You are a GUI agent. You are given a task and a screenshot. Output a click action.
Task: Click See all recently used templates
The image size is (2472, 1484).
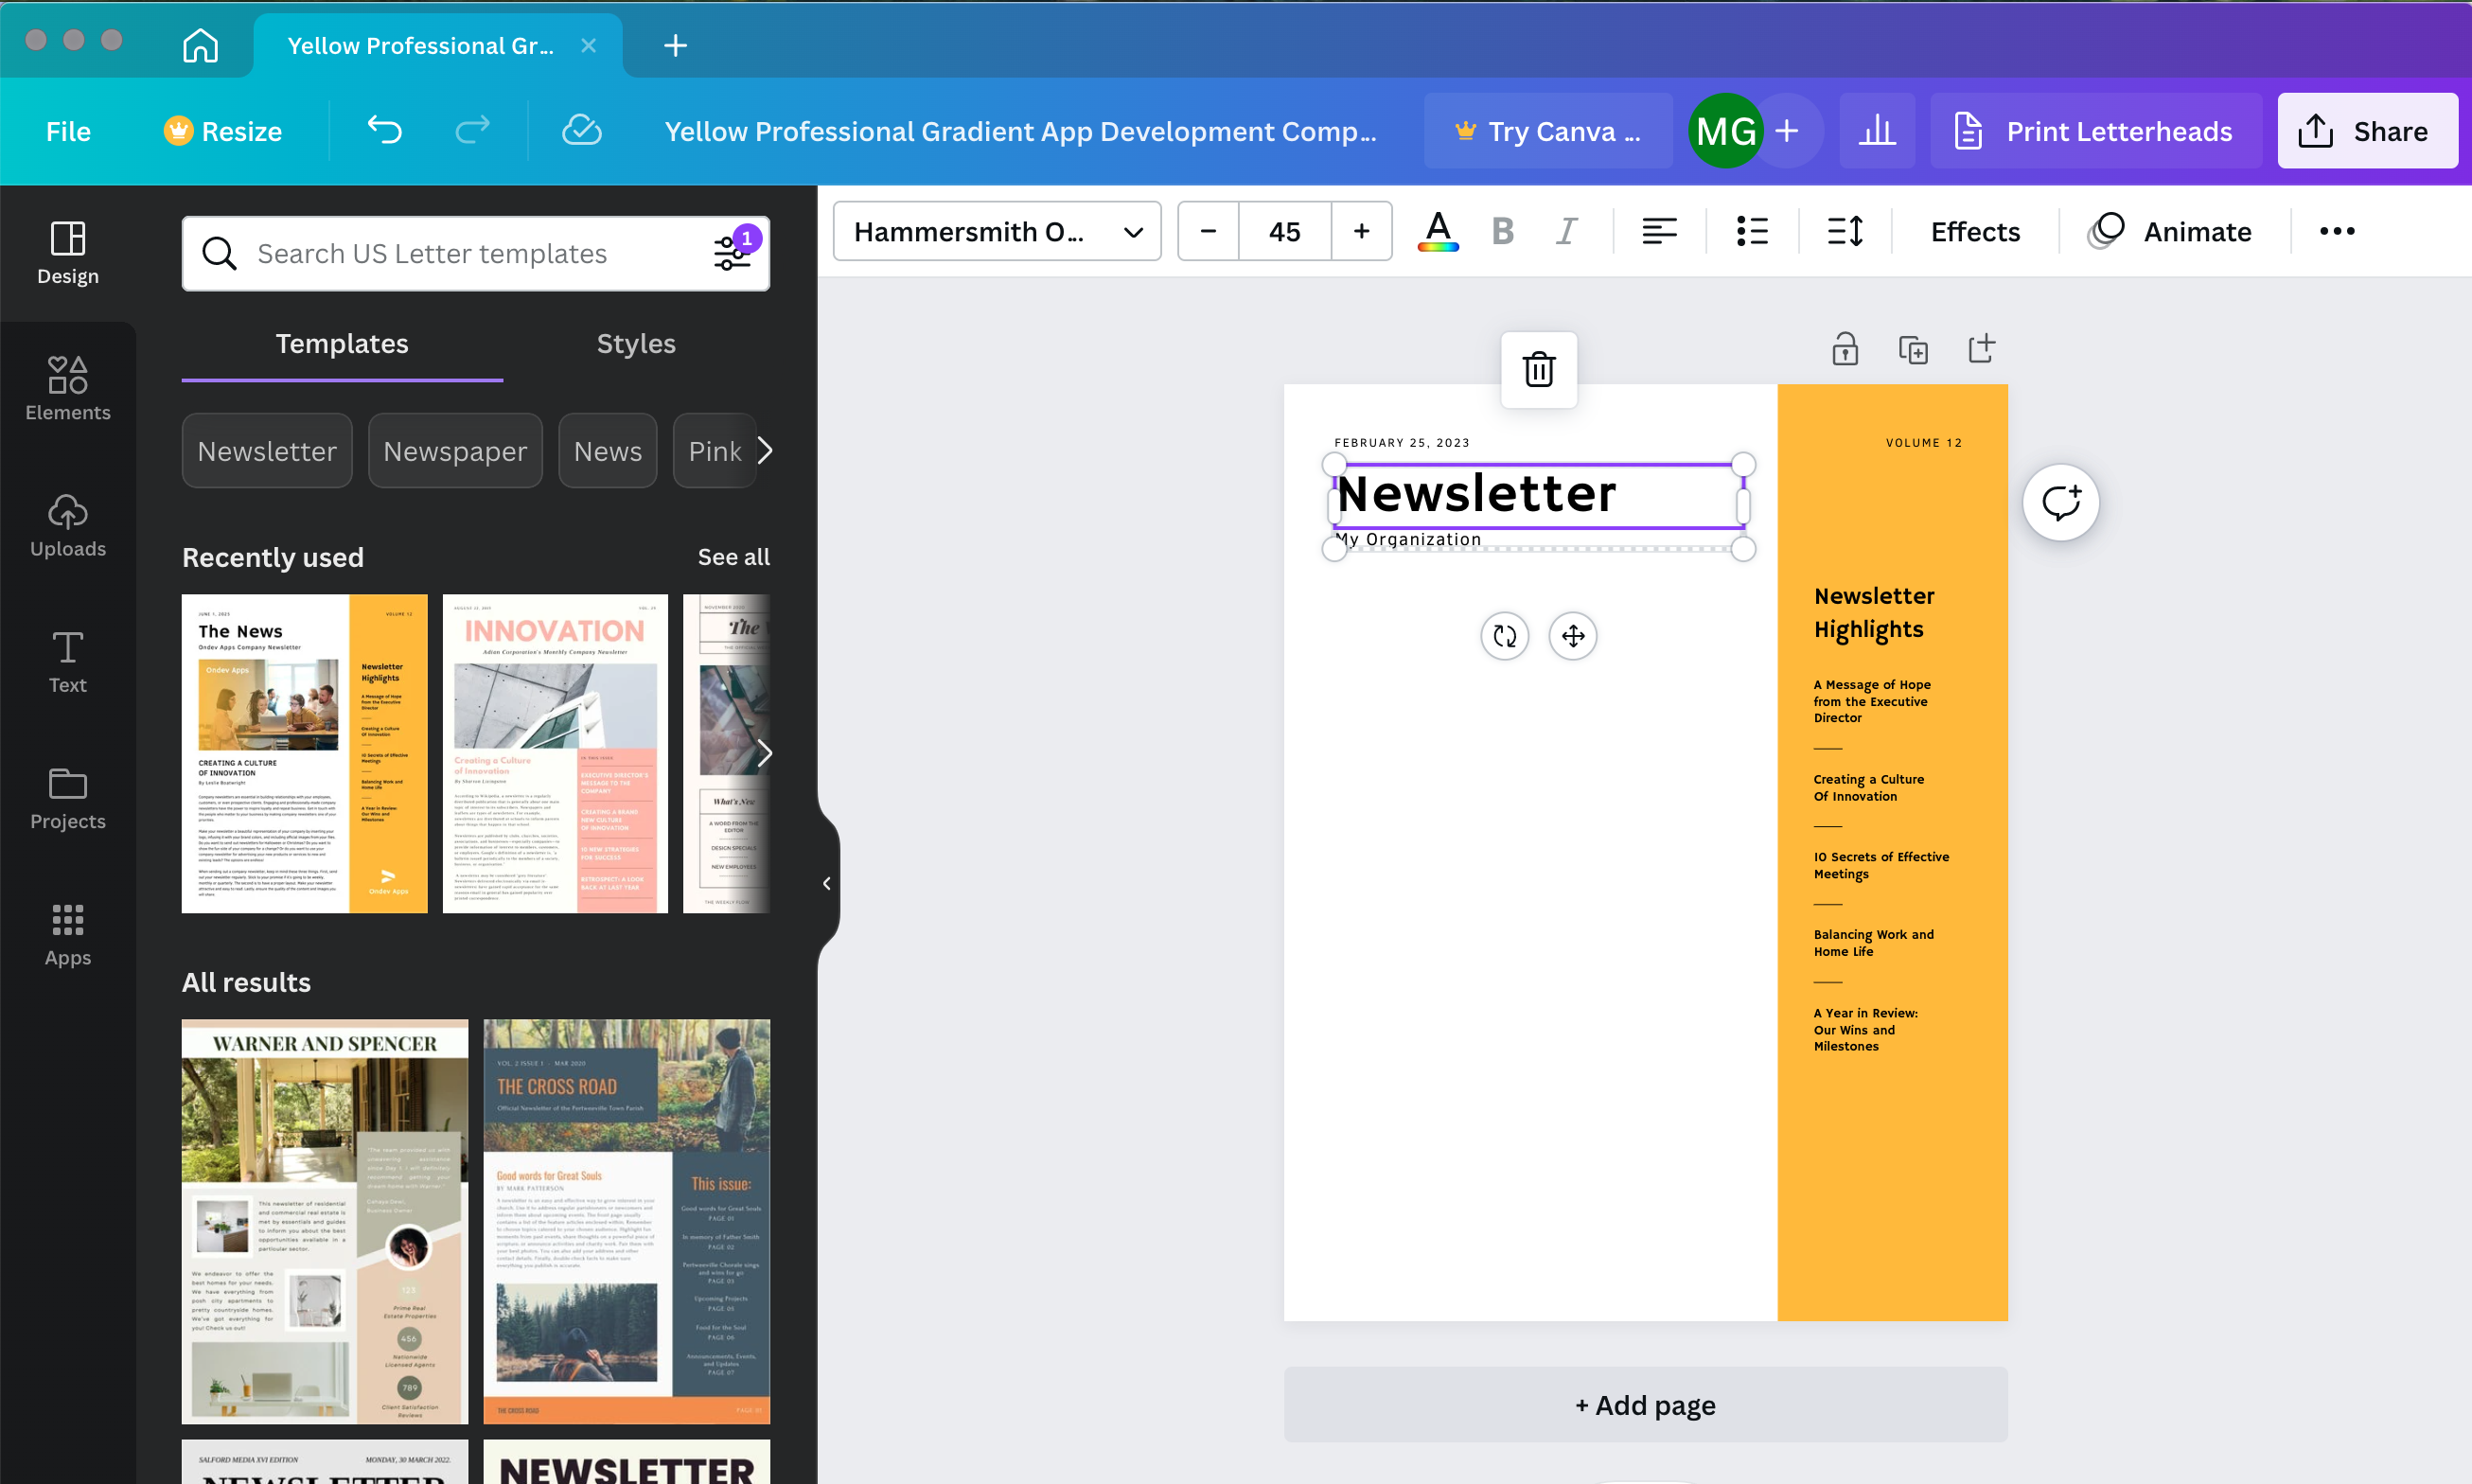tap(734, 556)
